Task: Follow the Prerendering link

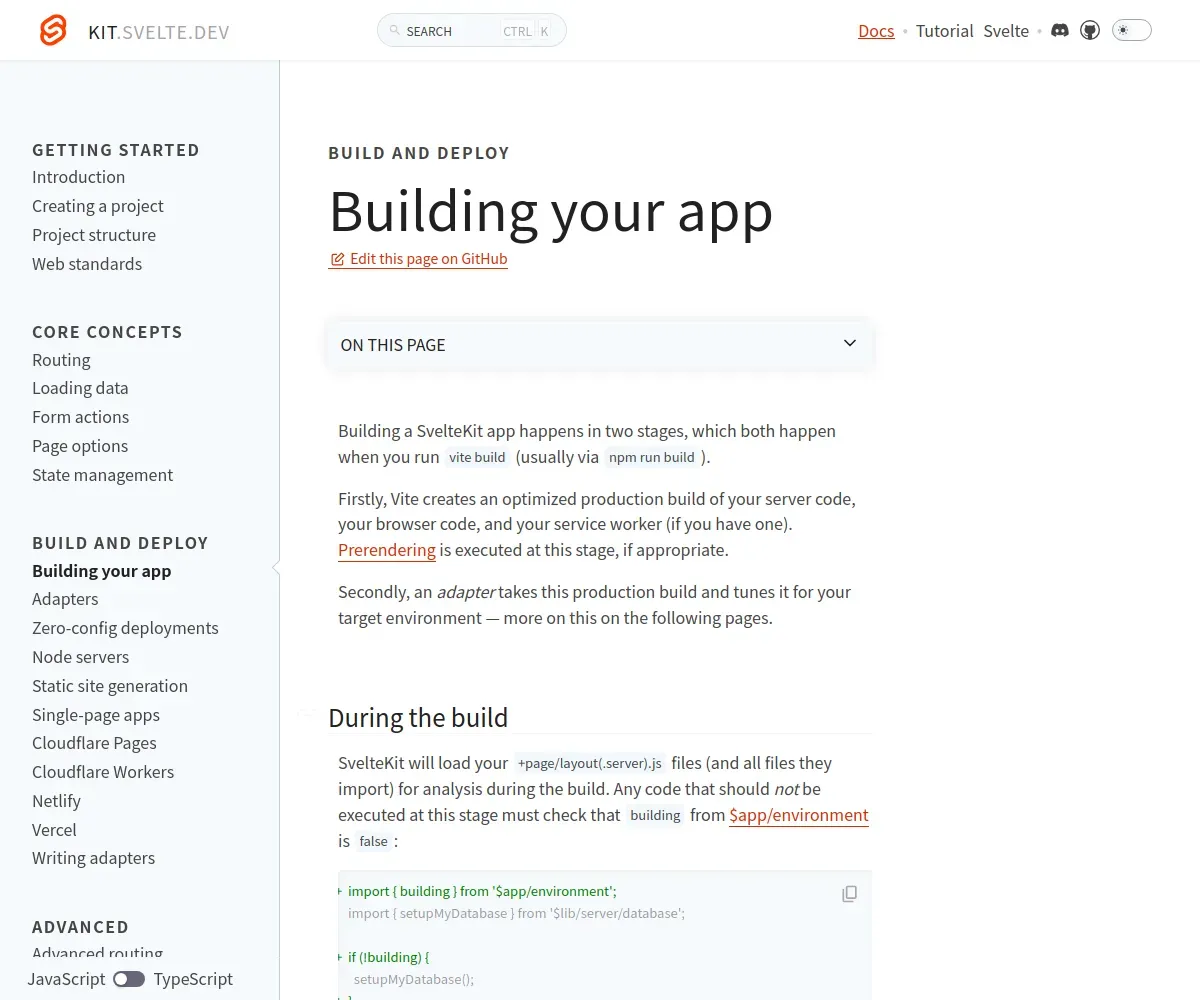Action: (387, 550)
